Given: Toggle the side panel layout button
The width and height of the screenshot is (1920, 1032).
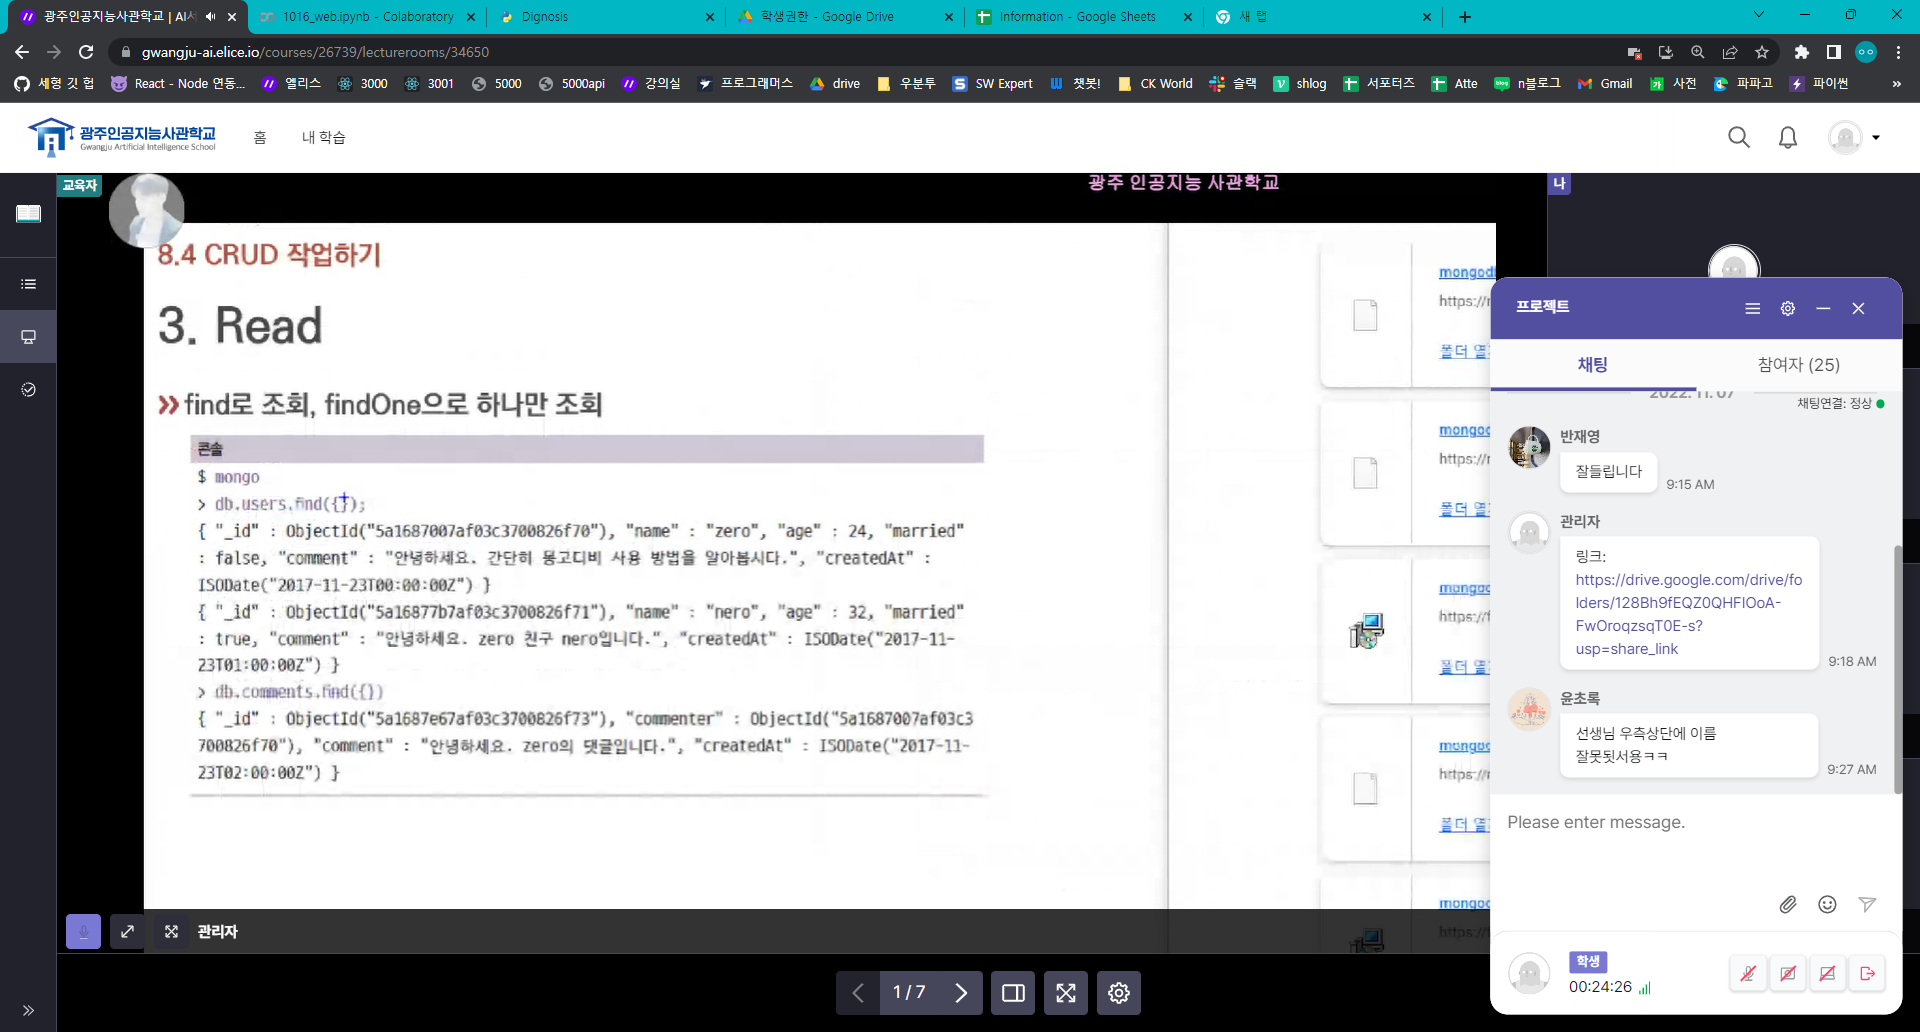Looking at the screenshot, I should click(x=1013, y=992).
